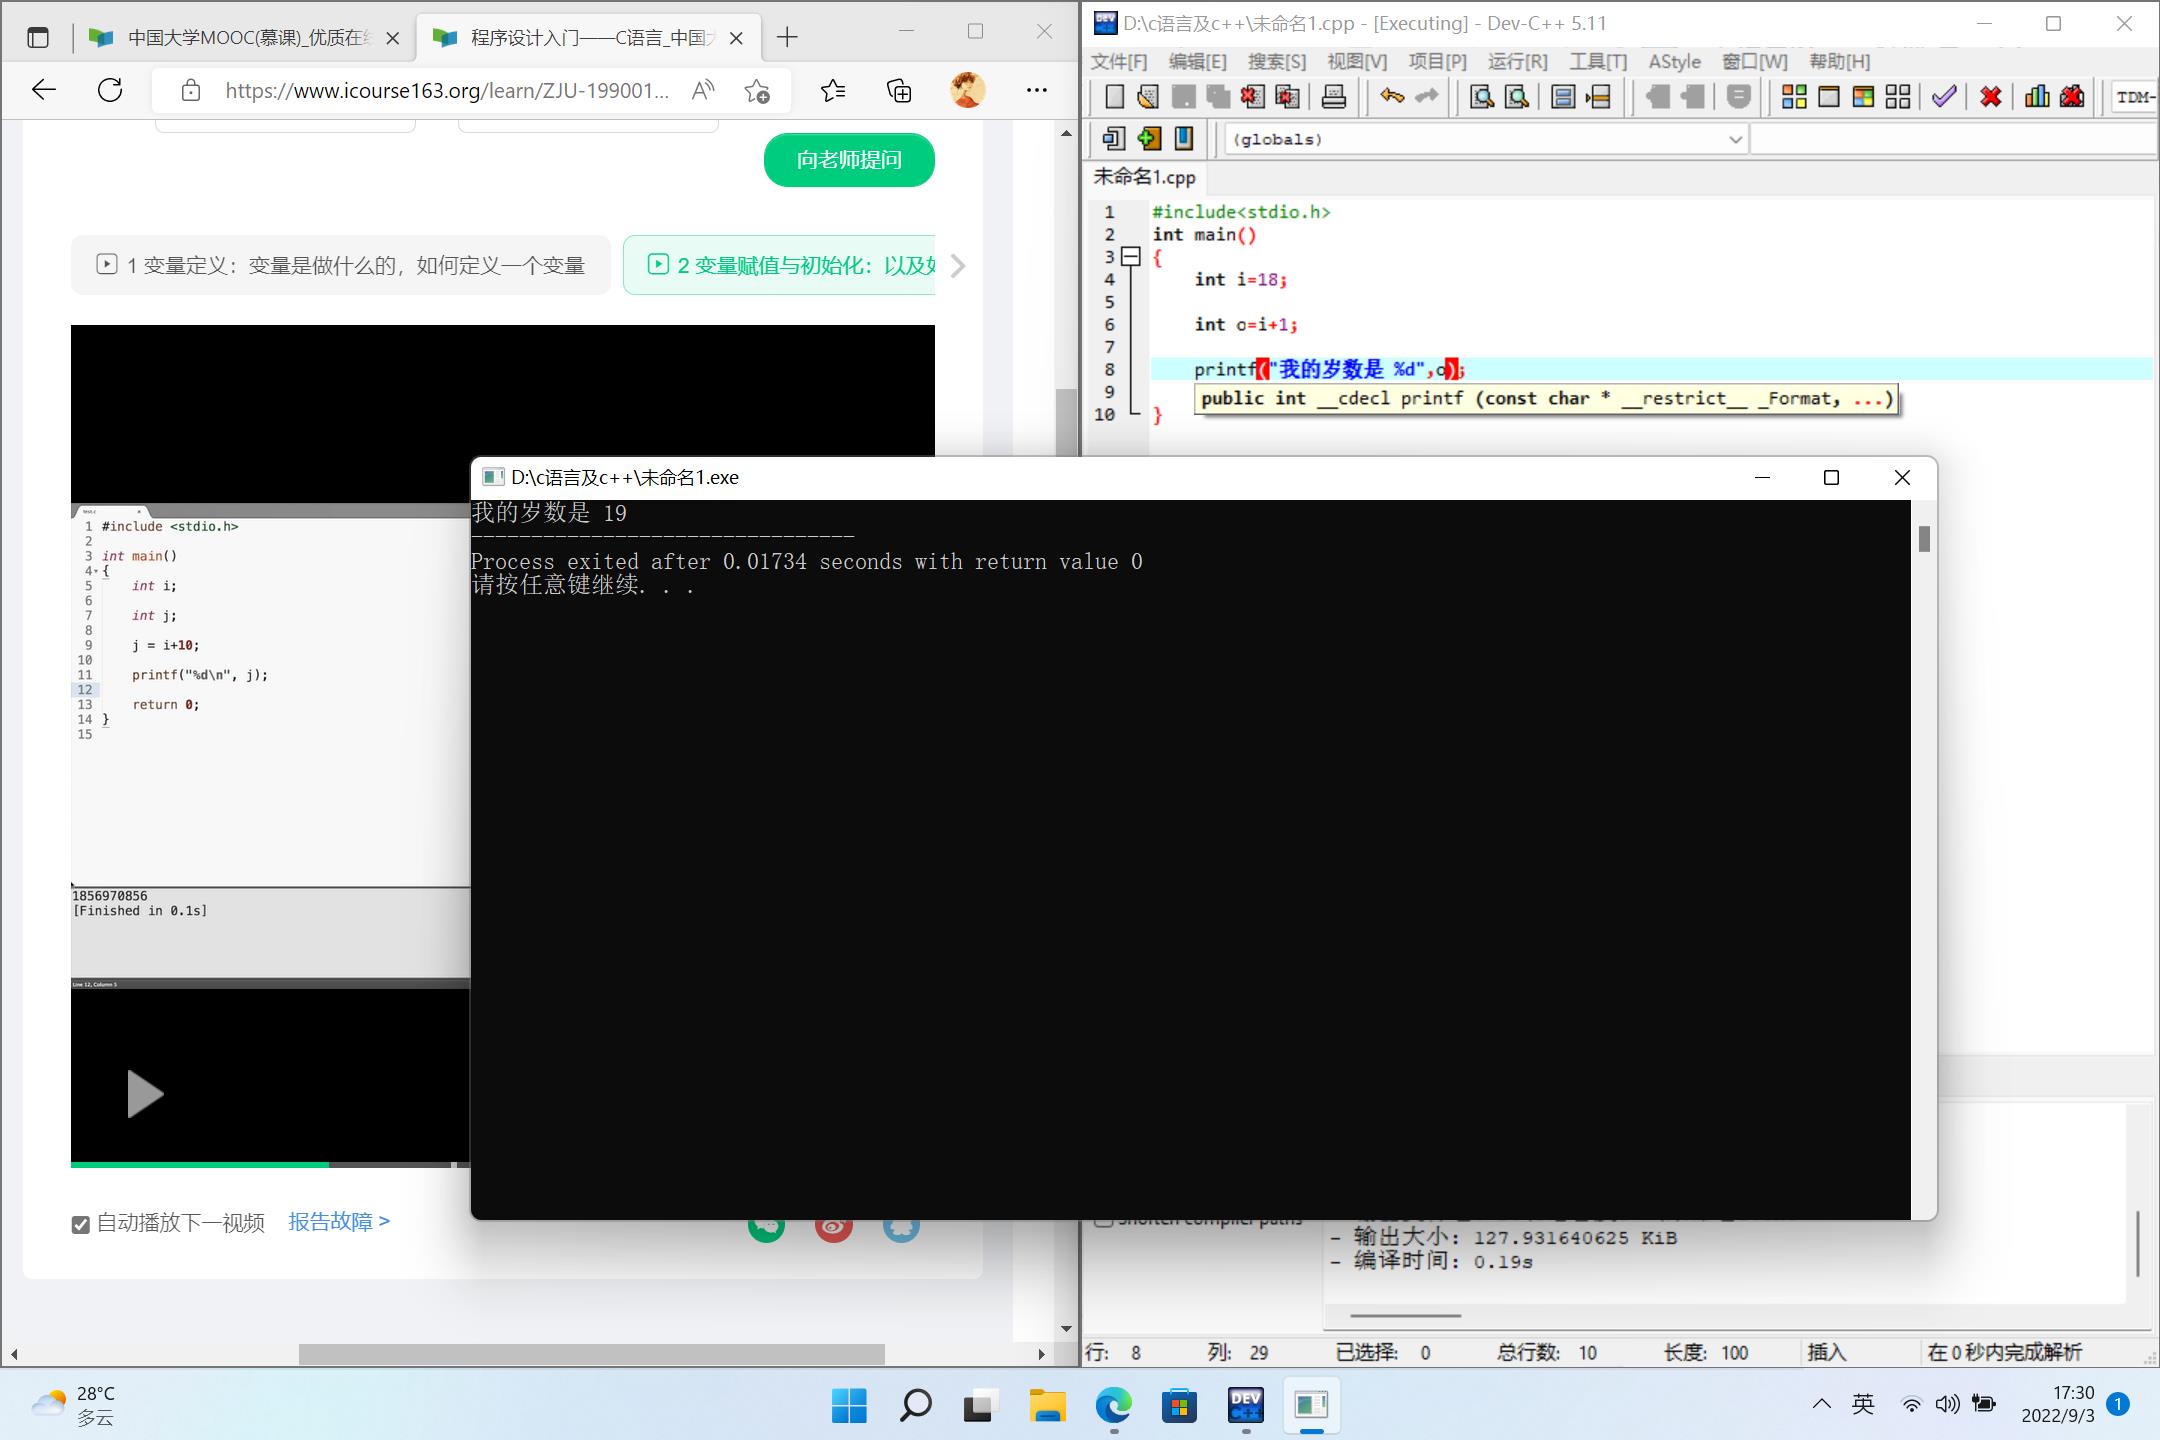
Task: Click the Find magnifier icon
Action: tap(1481, 97)
